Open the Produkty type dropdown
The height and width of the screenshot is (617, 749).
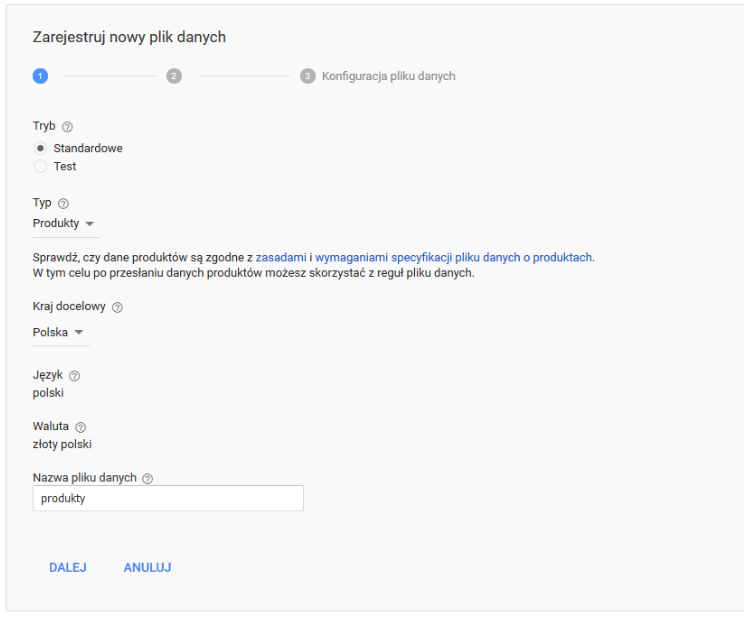pos(63,223)
